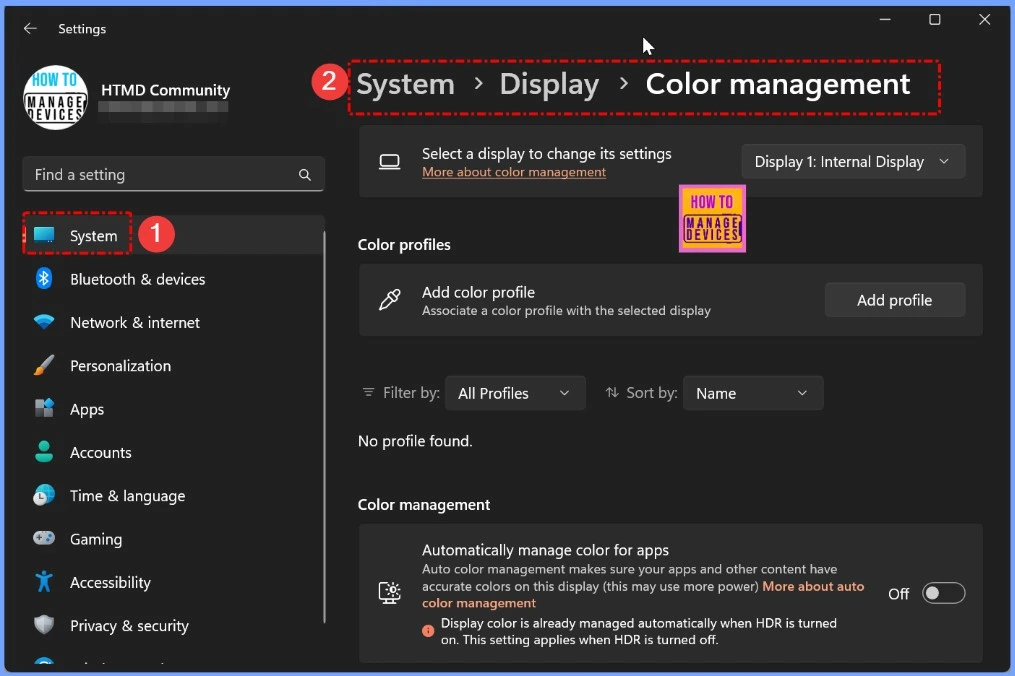The image size is (1015, 676).
Task: Click the Accessibility figure icon
Action: click(44, 581)
